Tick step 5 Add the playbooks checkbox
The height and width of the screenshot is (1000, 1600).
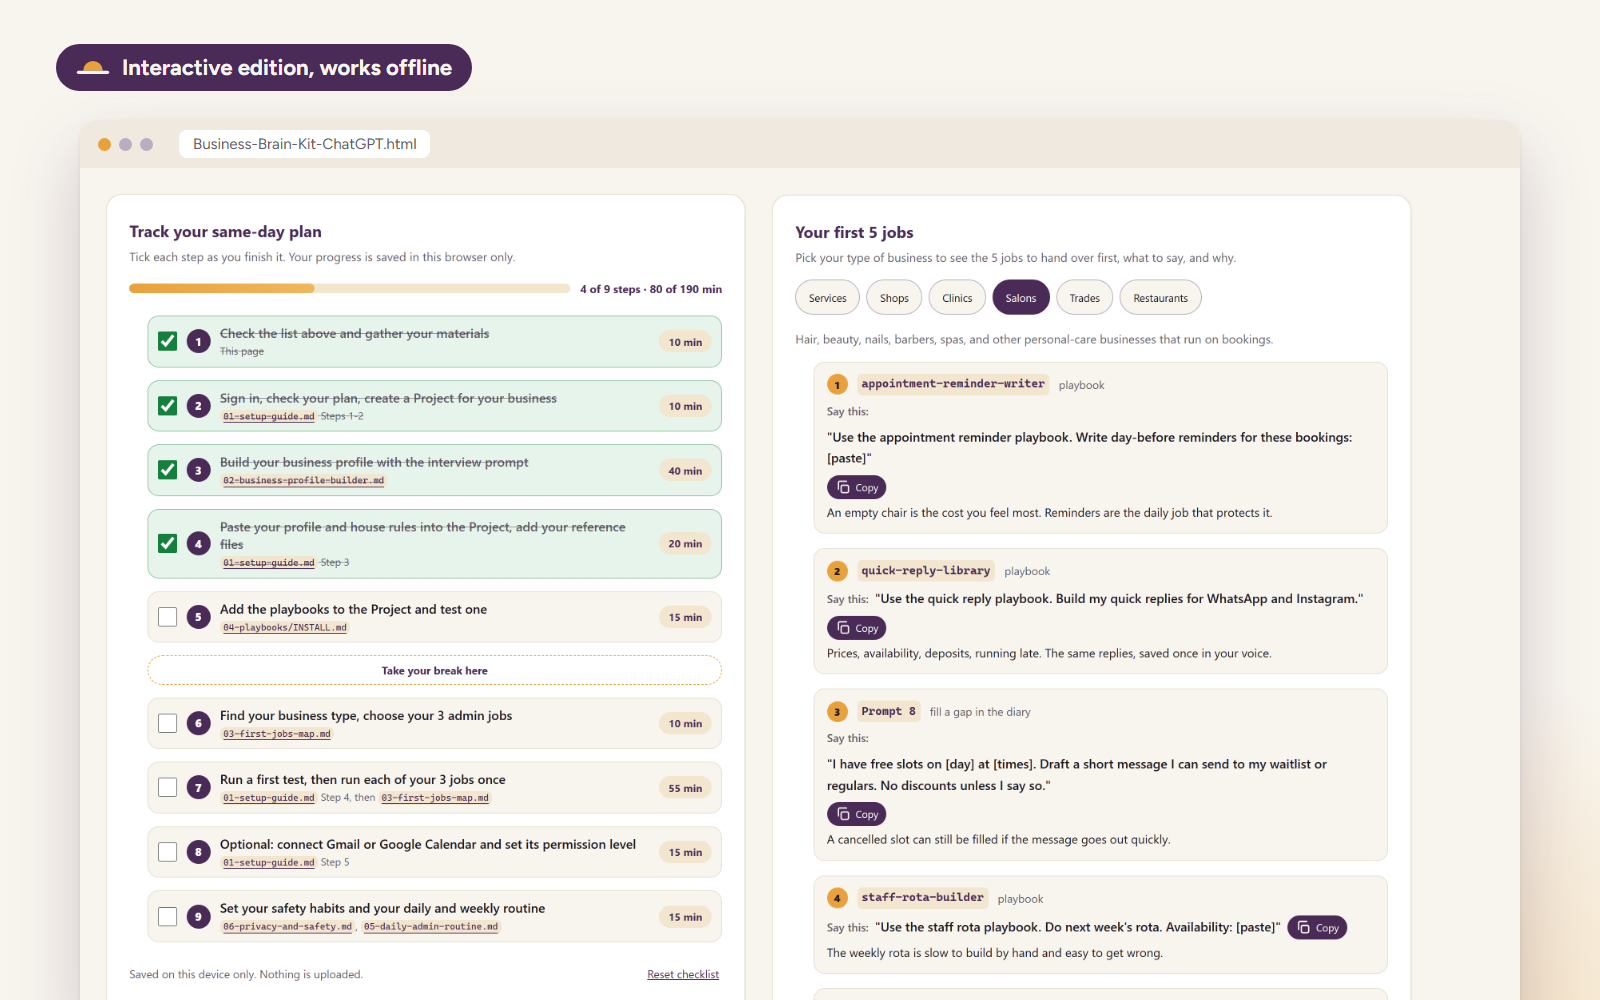point(168,617)
